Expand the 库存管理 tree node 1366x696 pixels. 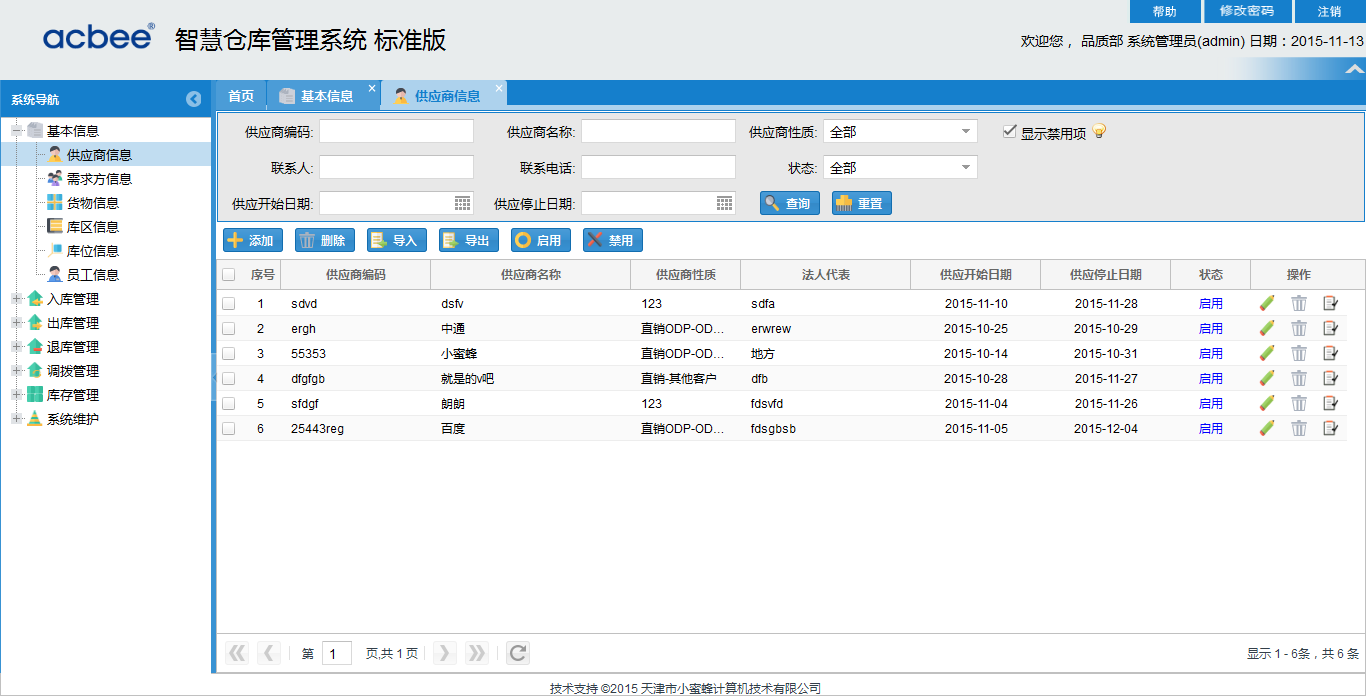tap(16, 395)
